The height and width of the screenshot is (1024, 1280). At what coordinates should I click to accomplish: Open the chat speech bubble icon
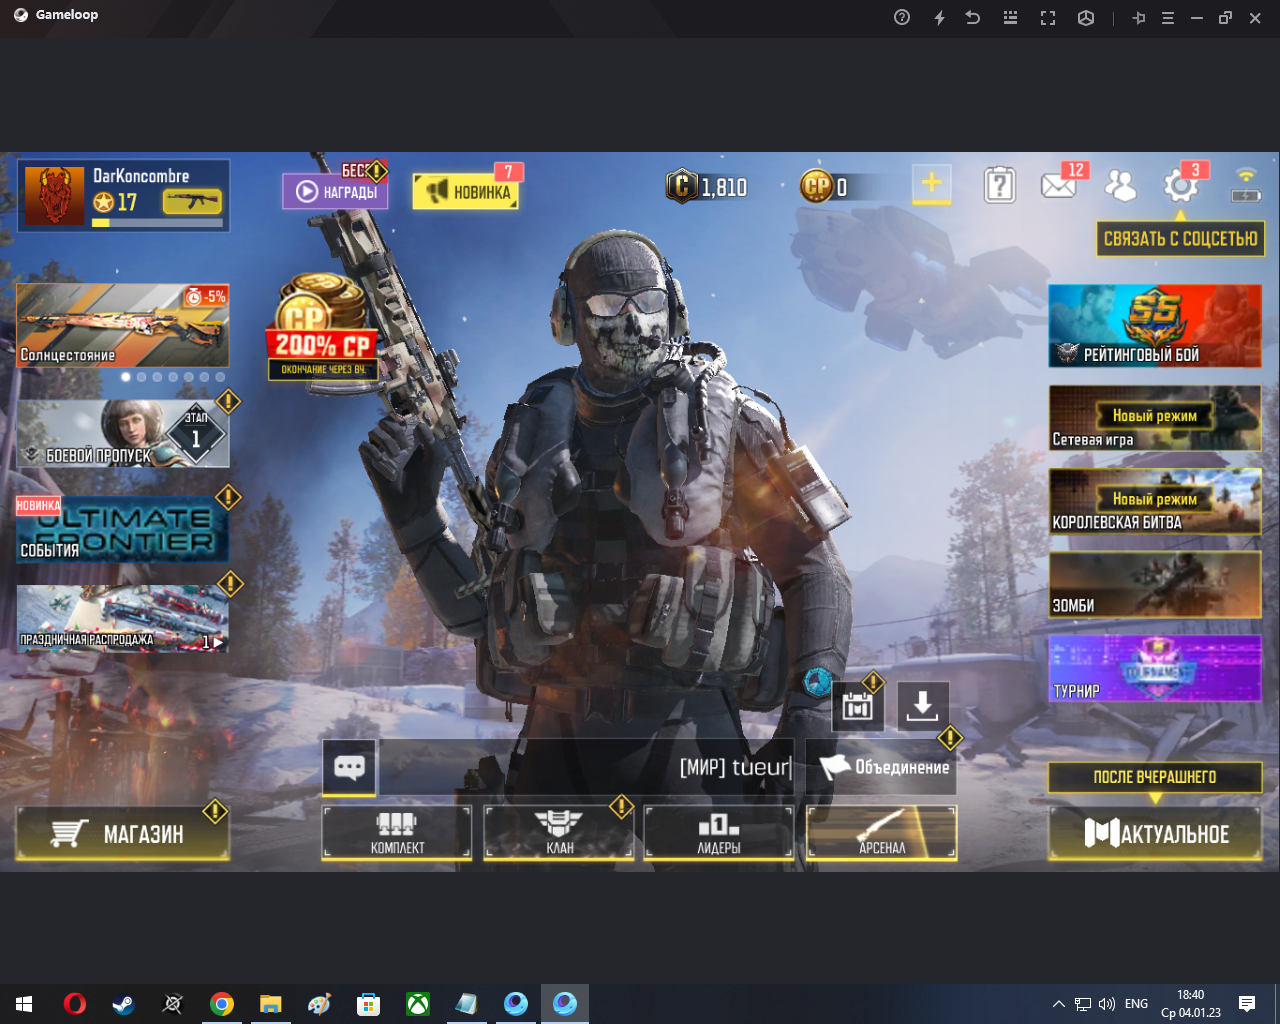tap(349, 767)
